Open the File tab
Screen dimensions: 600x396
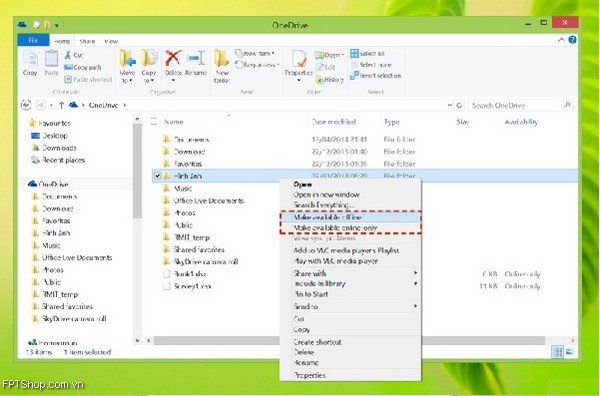(33, 40)
